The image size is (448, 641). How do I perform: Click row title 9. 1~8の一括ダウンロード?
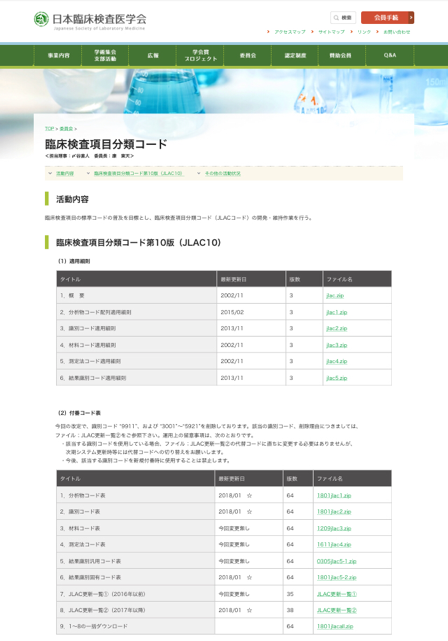click(94, 626)
